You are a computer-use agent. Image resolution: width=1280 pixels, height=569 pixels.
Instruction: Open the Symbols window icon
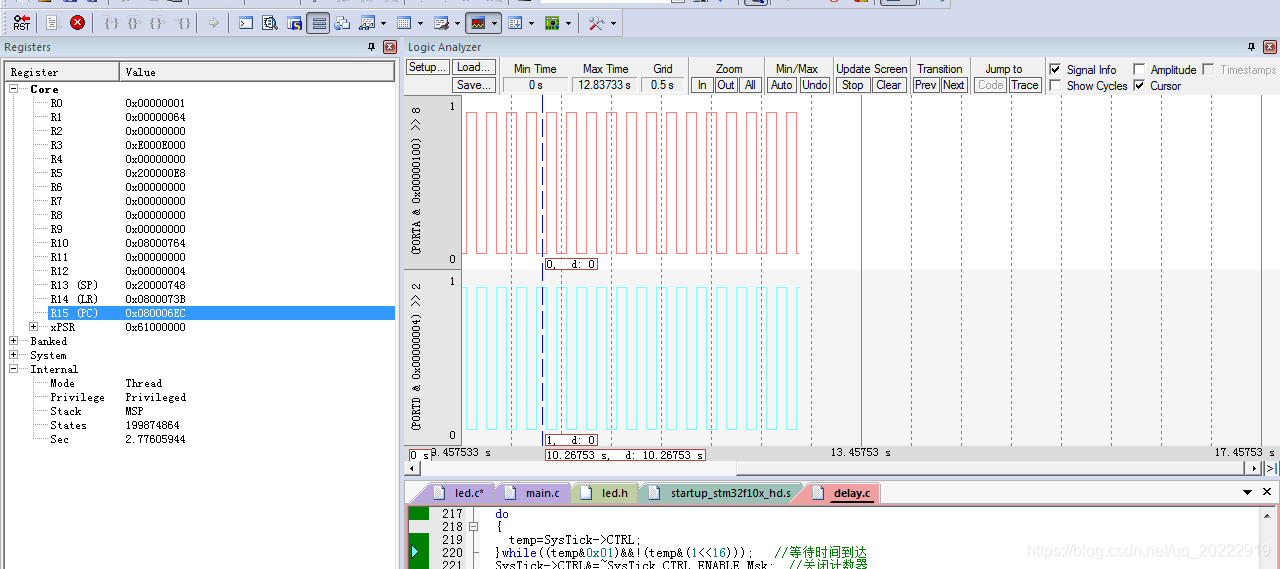click(294, 23)
